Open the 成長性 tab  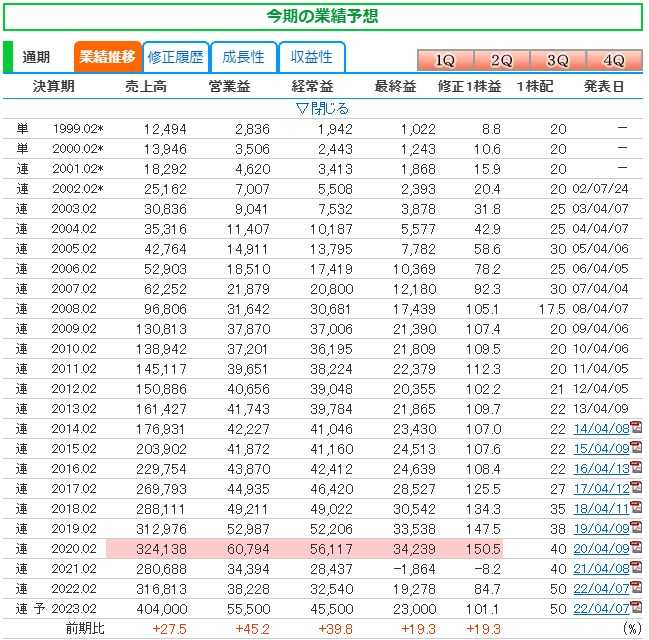(x=243, y=57)
